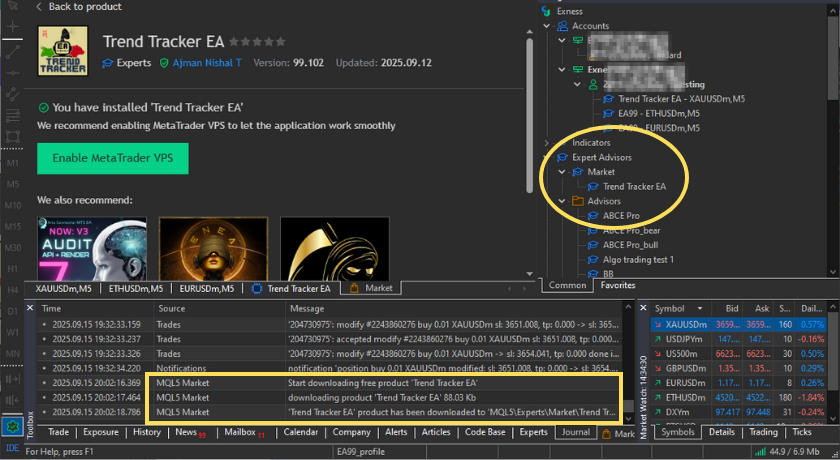Open the Market tab beside chart tabs
840x460 pixels.
(x=371, y=288)
